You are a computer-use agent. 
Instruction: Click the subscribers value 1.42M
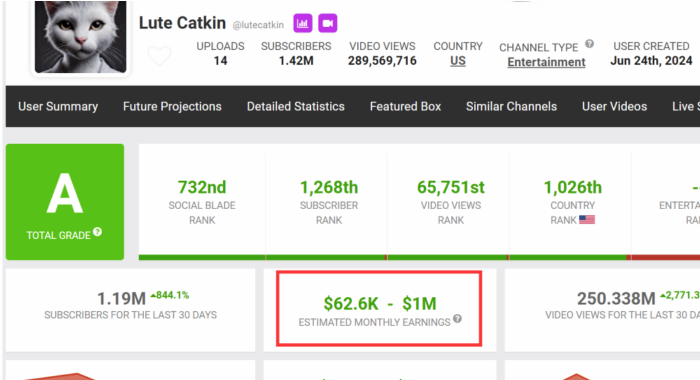[x=296, y=61]
